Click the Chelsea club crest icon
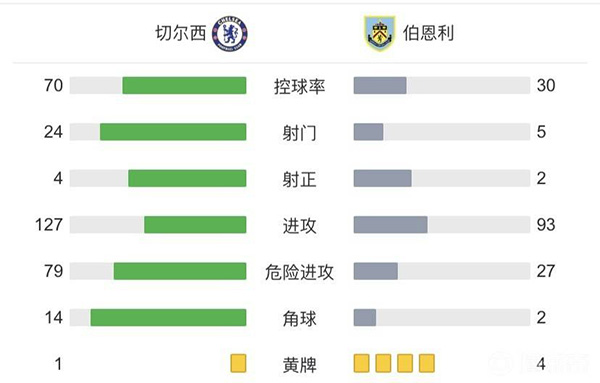 pos(230,34)
